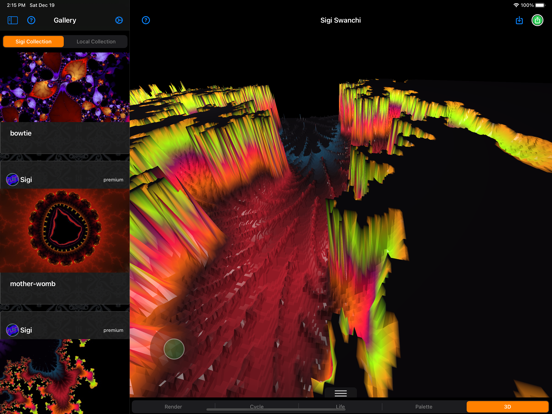Tap the Gallery header title
The image size is (552, 414).
click(65, 20)
